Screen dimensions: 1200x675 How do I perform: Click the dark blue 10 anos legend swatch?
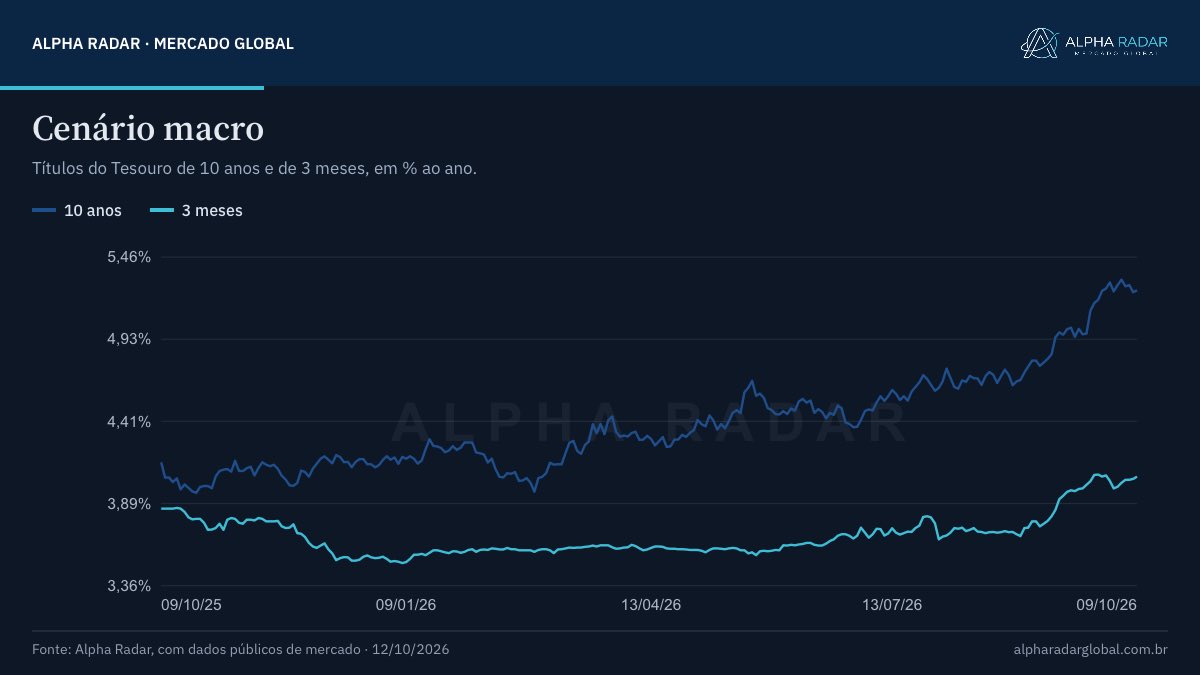pyautogui.click(x=44, y=210)
